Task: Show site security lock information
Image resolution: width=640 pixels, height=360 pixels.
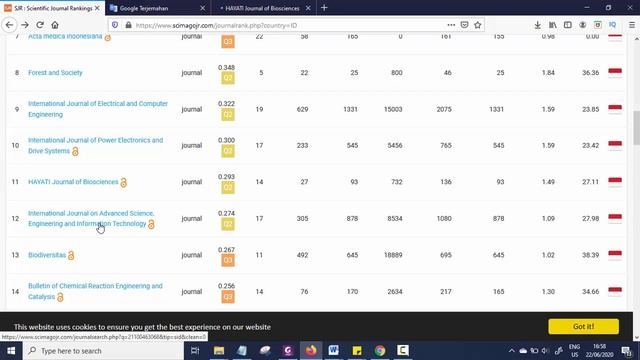Action: [x=128, y=25]
